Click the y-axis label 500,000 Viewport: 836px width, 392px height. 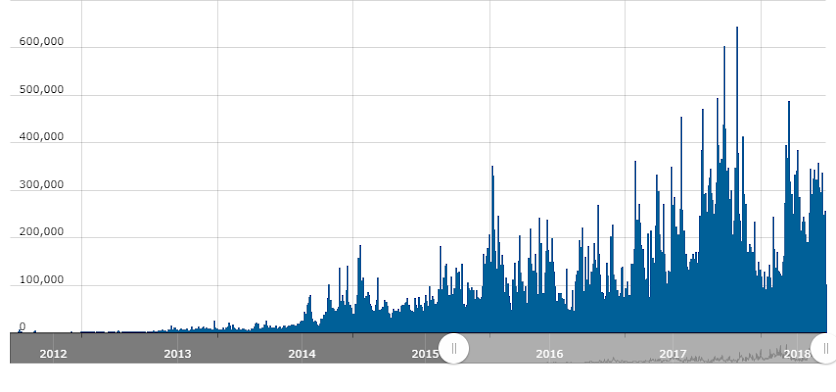[41, 89]
